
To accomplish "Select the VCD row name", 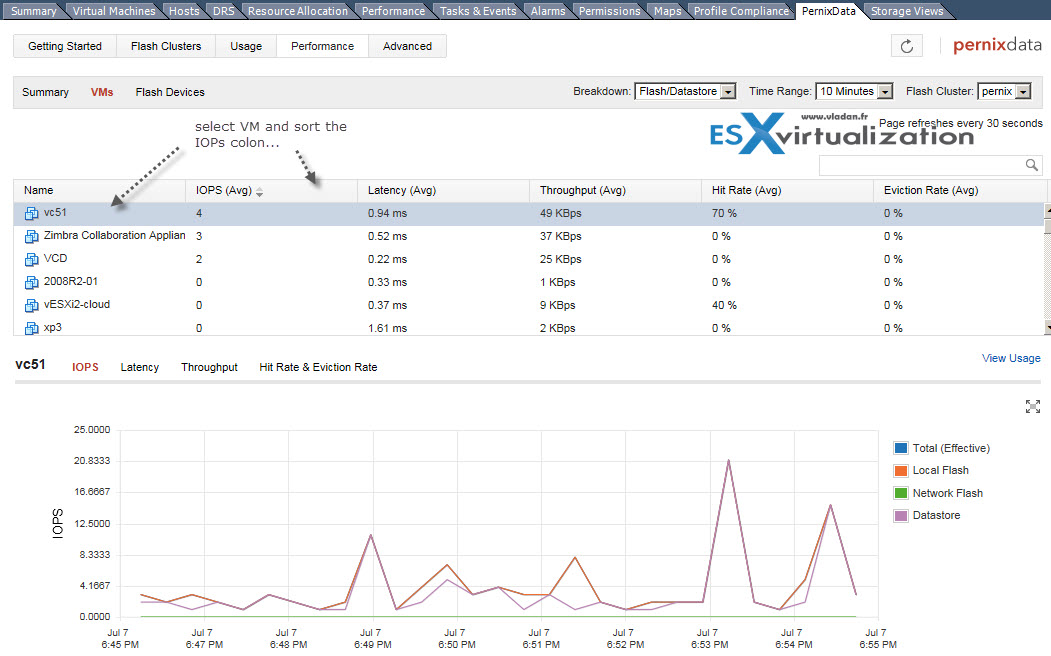I will coord(56,259).
